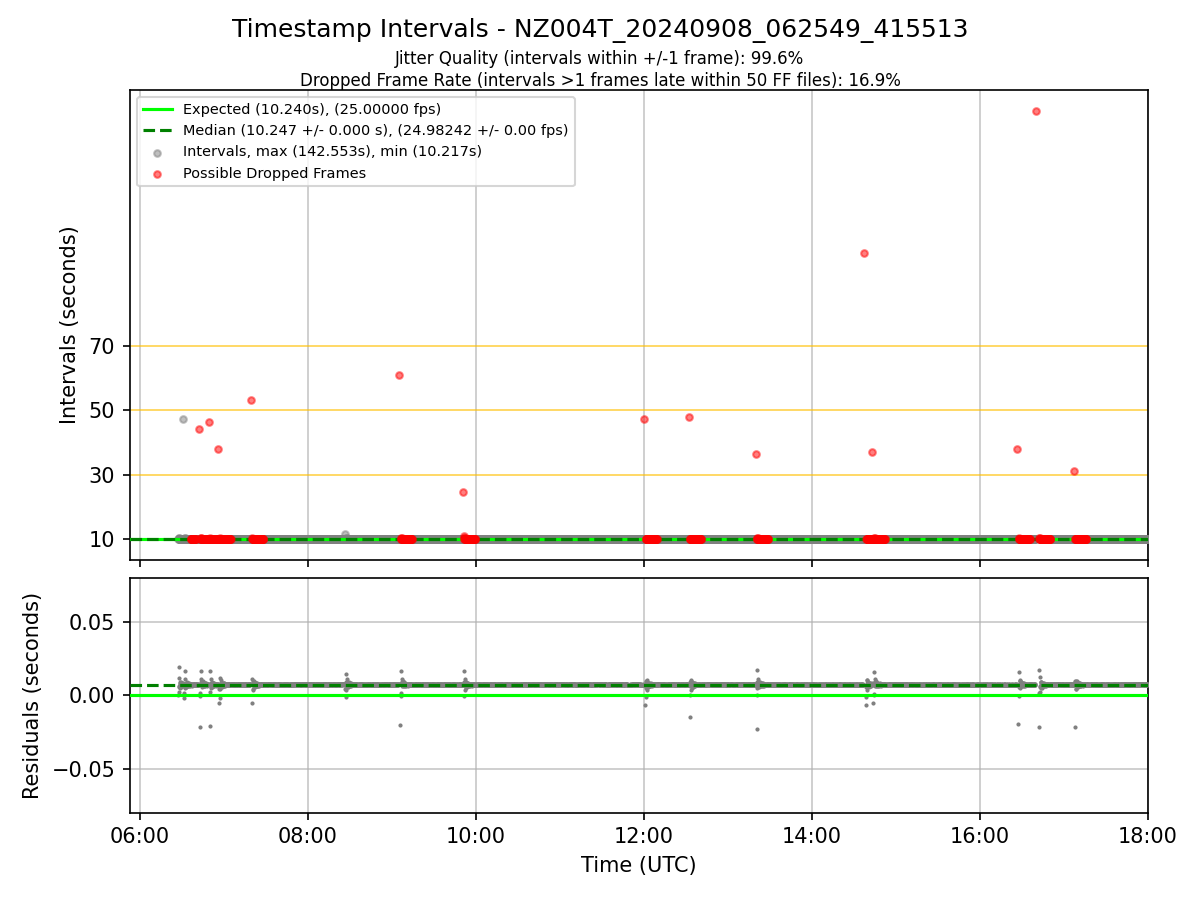Click the red point near 09:05 at about 61 seconds

coord(399,375)
